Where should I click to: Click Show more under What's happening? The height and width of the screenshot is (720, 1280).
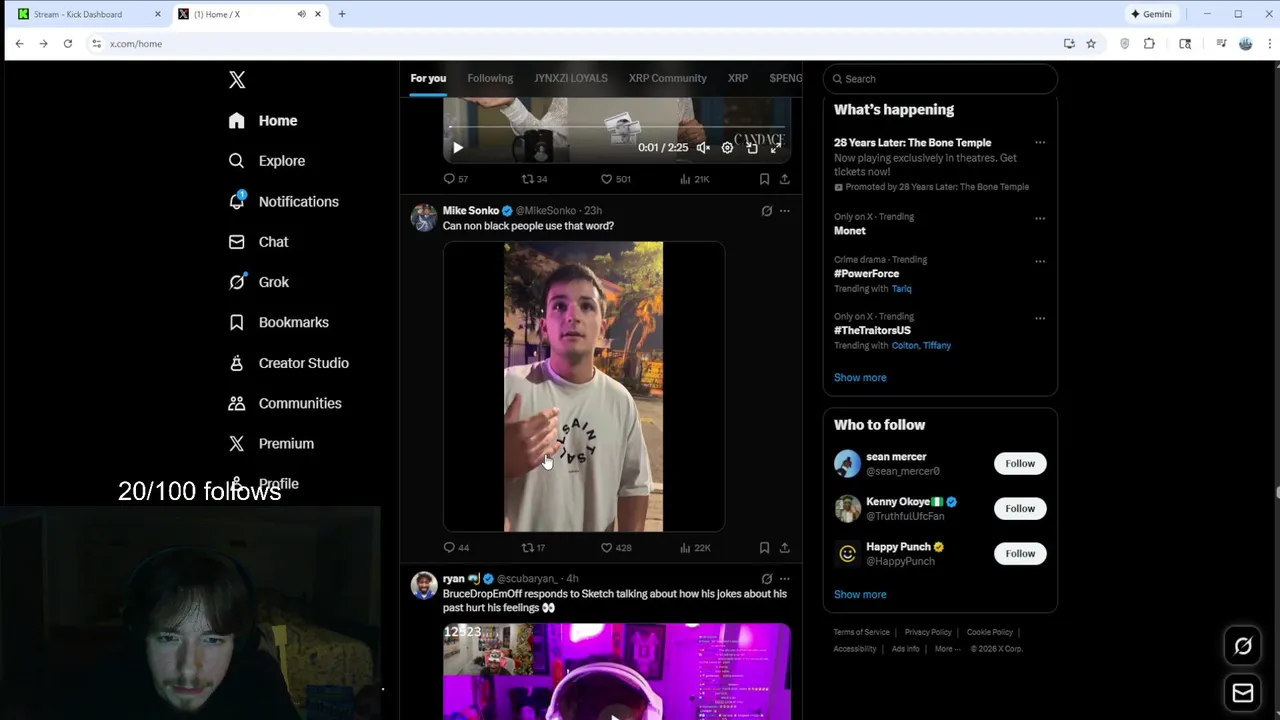(860, 377)
